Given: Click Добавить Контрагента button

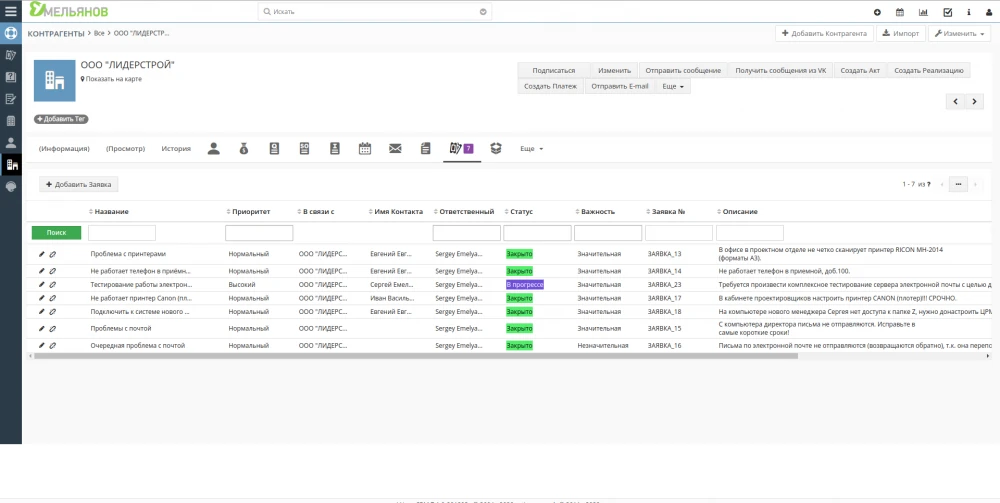Looking at the screenshot, I should 823,34.
